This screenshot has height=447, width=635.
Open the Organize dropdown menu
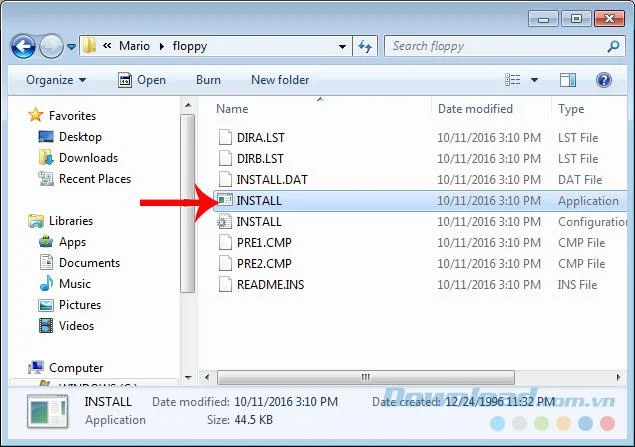[56, 80]
